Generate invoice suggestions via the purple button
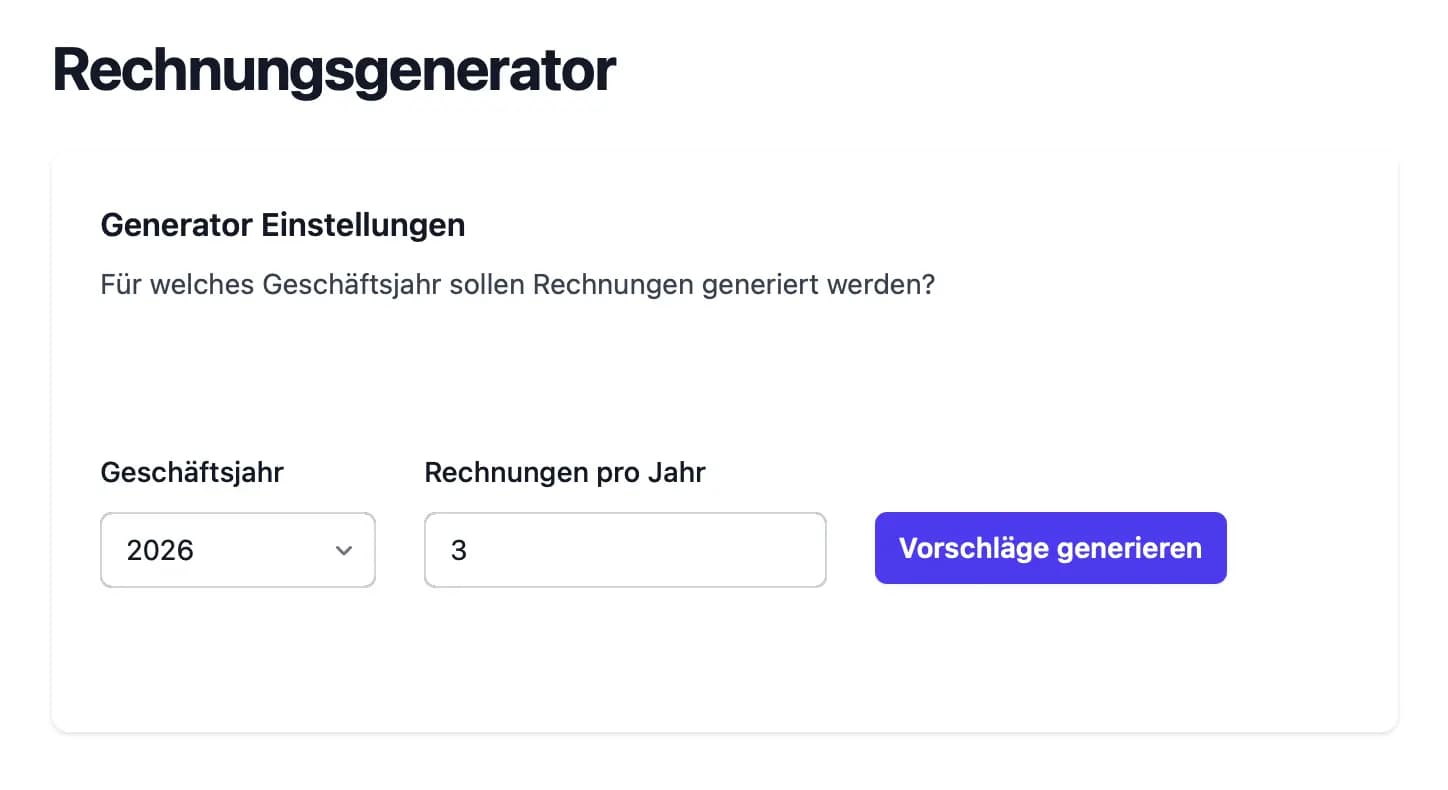 pyautogui.click(x=1050, y=548)
